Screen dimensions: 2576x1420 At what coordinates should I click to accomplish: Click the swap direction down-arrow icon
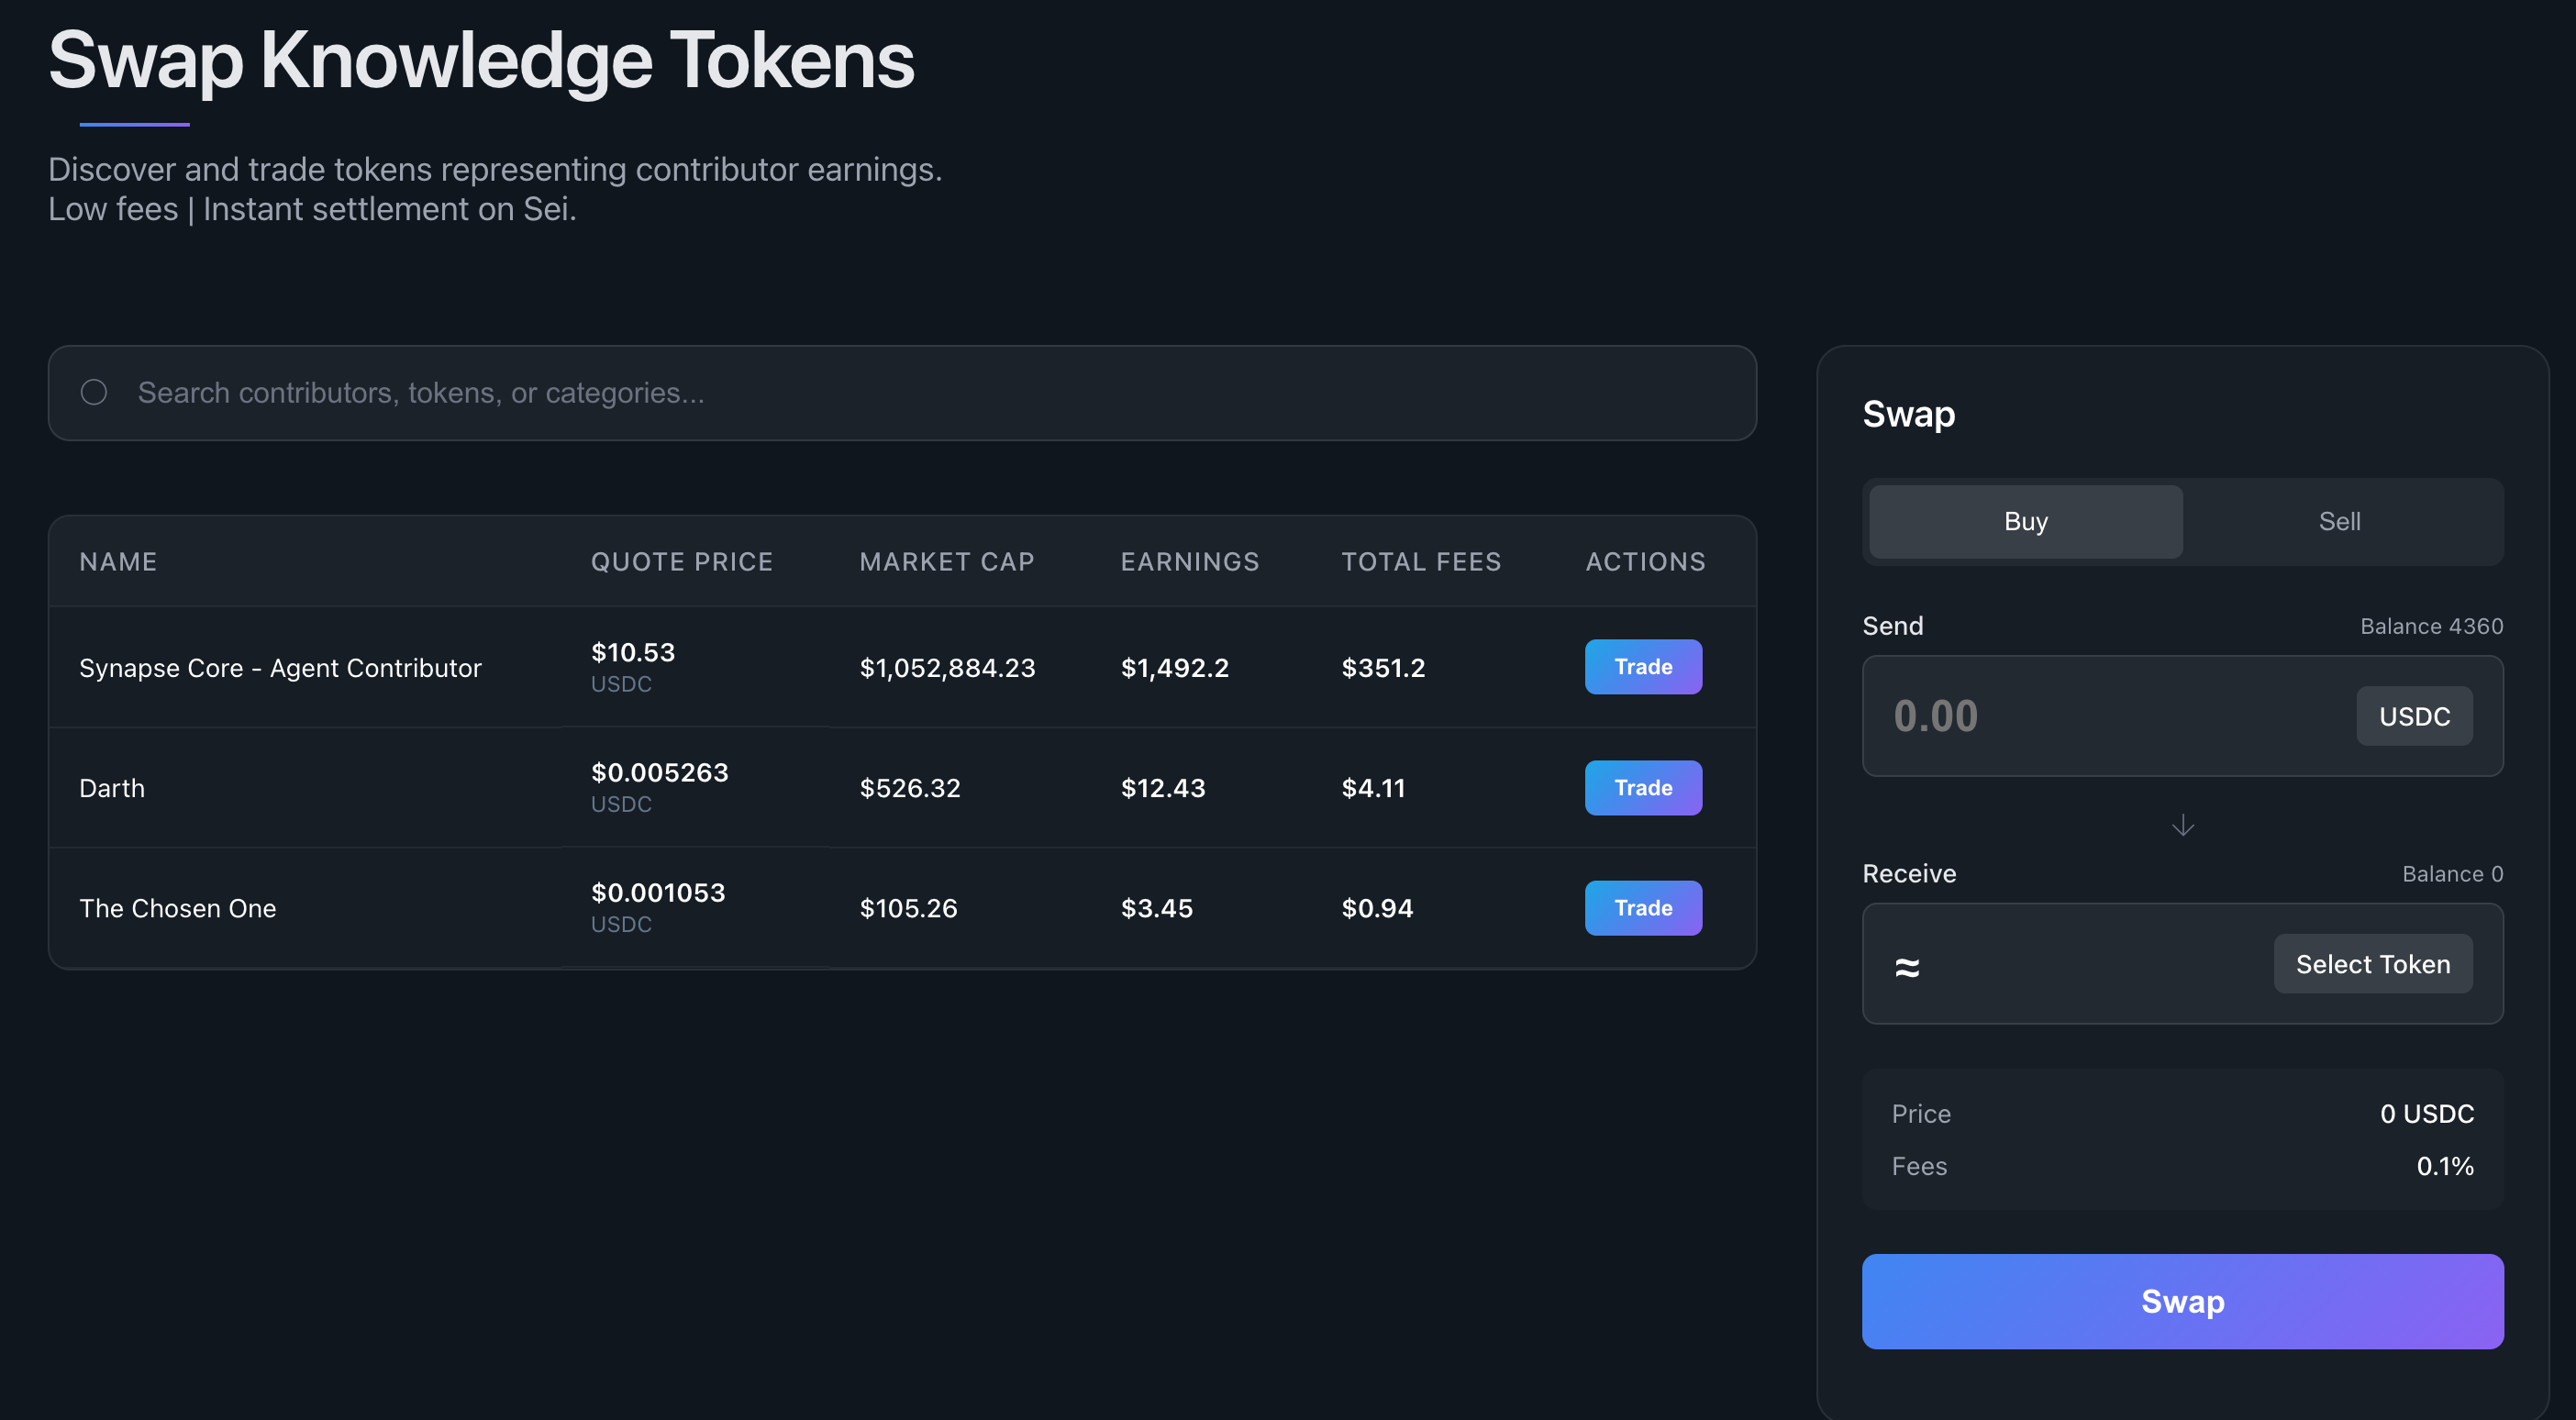coord(2182,825)
